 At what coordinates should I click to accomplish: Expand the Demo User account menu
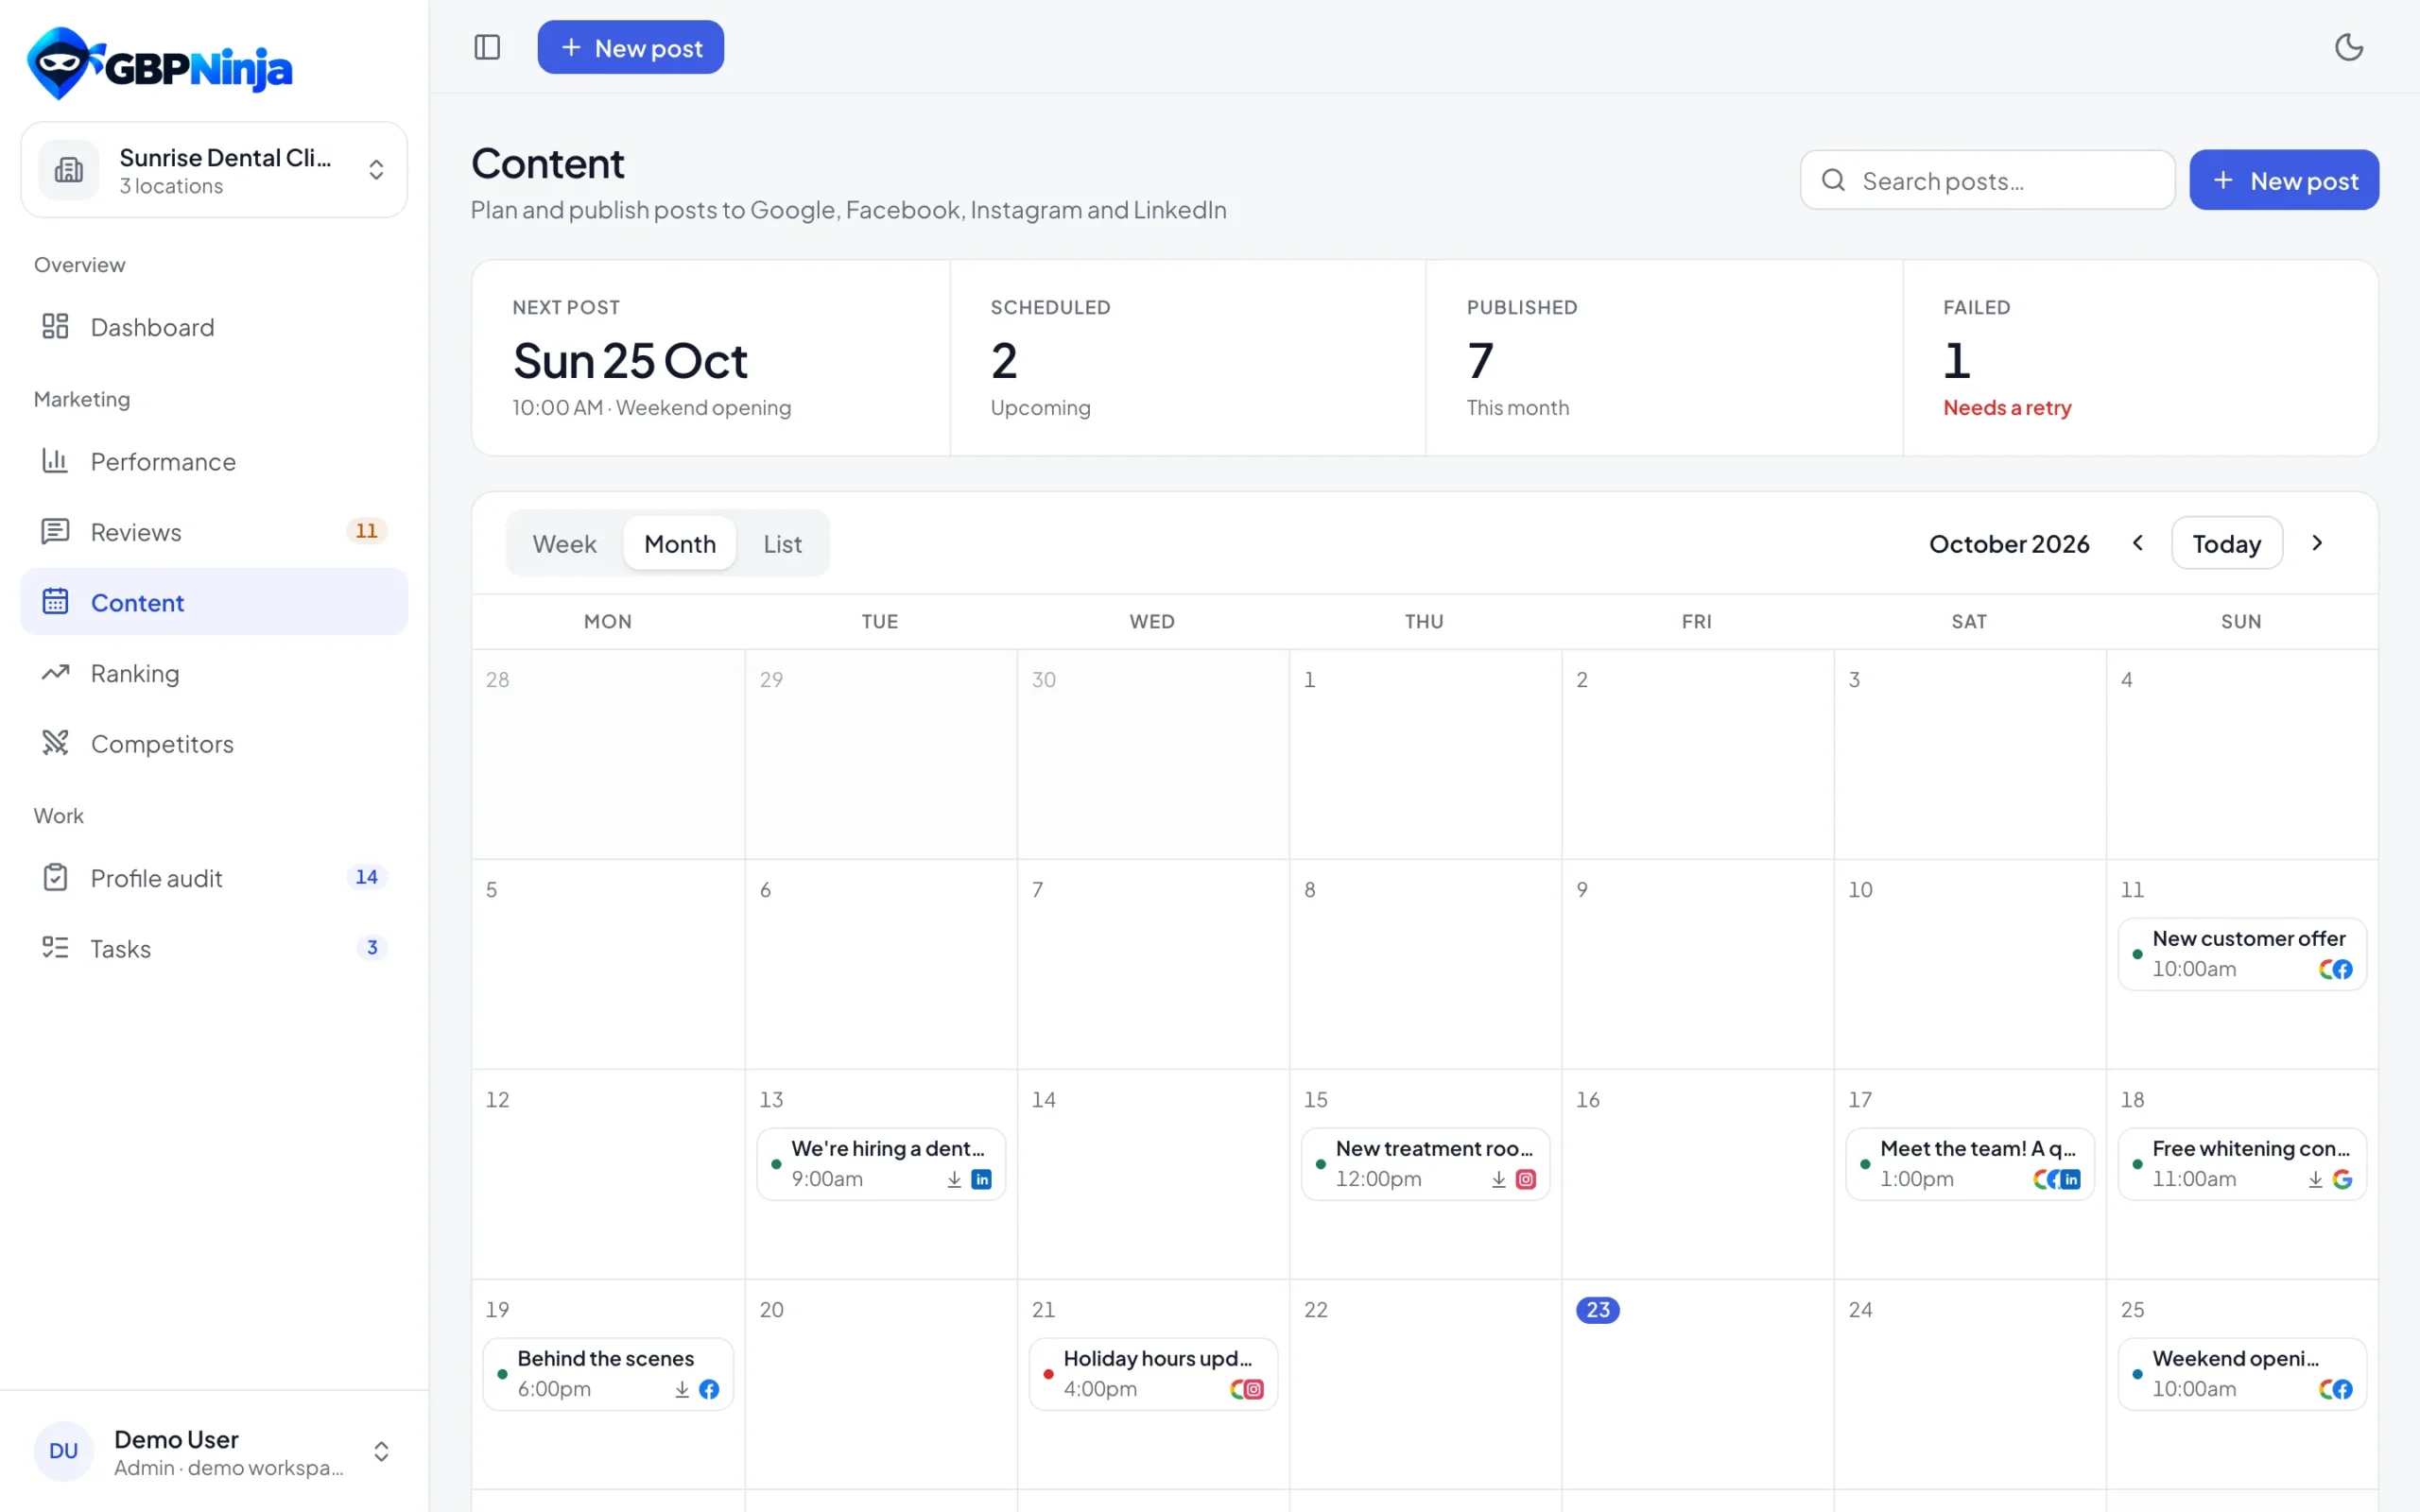214,1451
